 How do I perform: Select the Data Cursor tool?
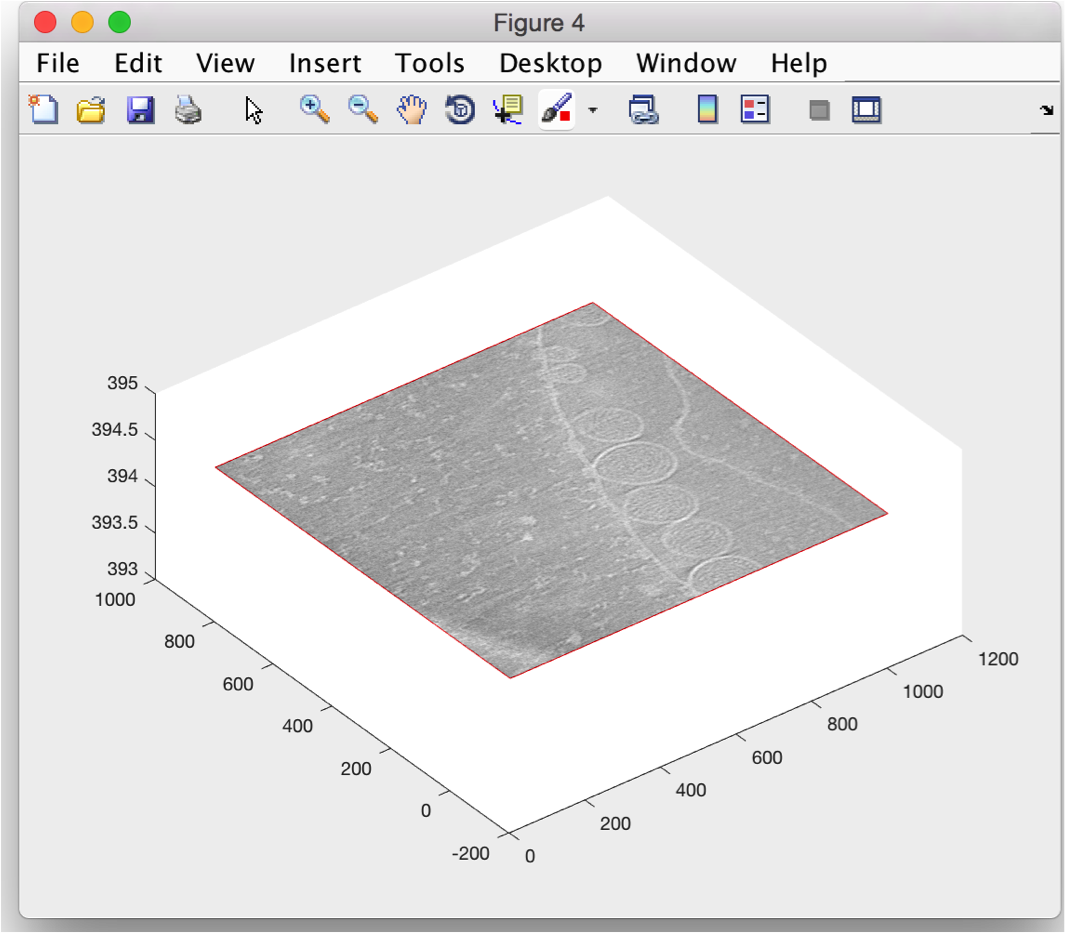pyautogui.click(x=508, y=109)
